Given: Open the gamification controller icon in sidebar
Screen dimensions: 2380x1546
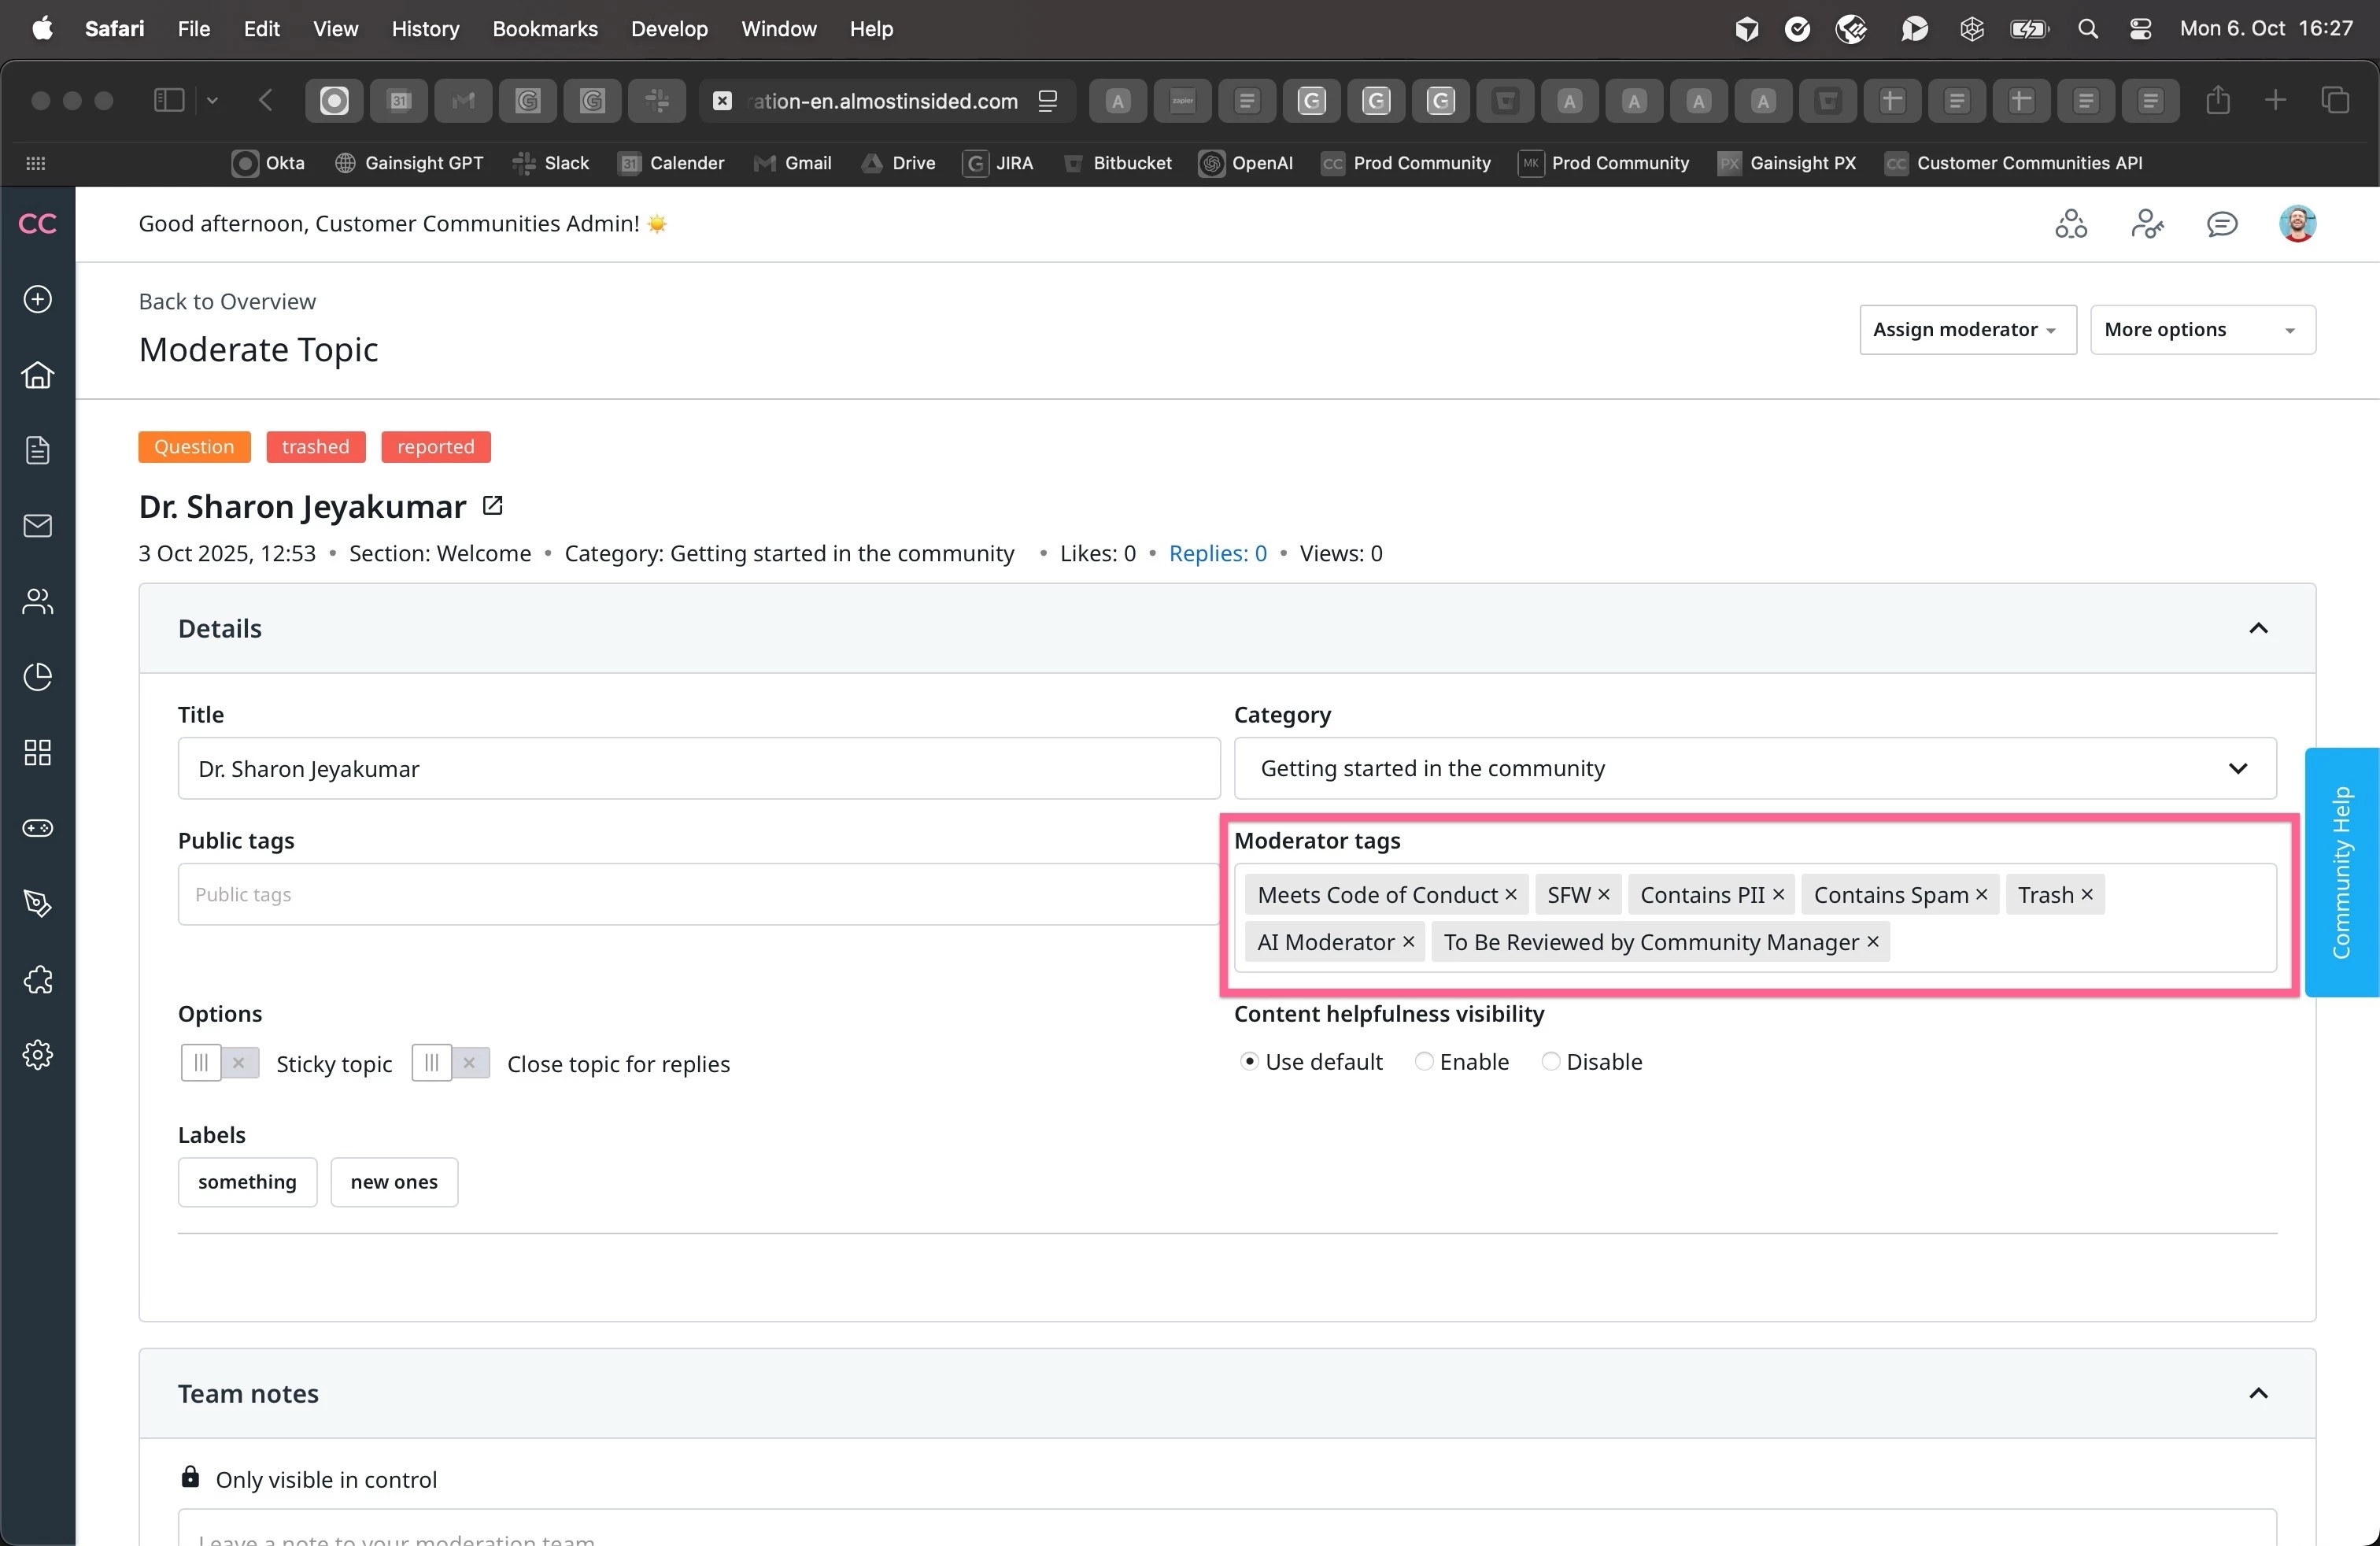Looking at the screenshot, I should click(x=37, y=828).
